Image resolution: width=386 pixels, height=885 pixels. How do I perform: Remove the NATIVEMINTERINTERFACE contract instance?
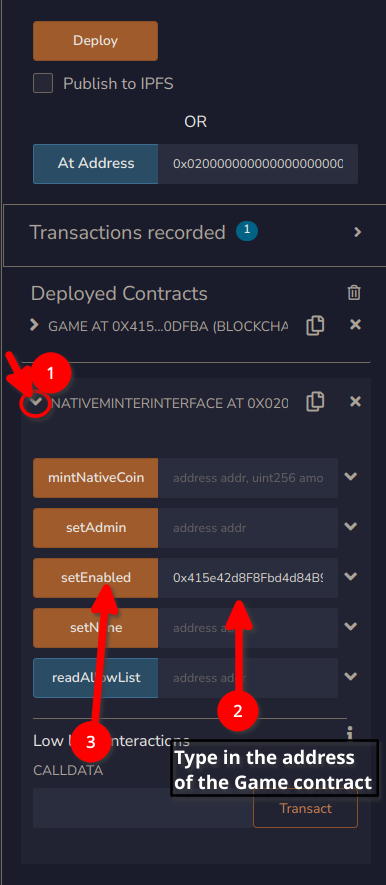coord(355,401)
